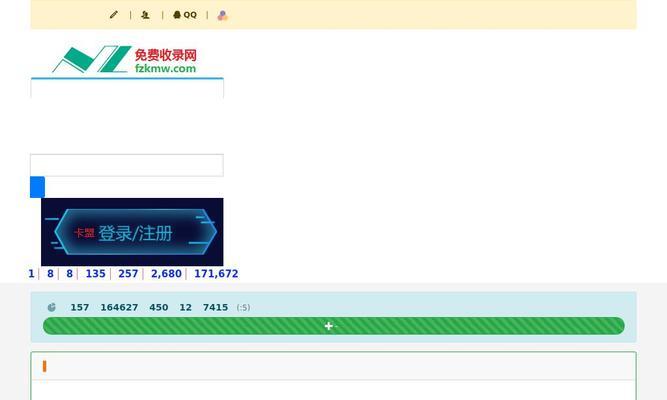
Task: Select the statistic value 157
Action: (80, 307)
